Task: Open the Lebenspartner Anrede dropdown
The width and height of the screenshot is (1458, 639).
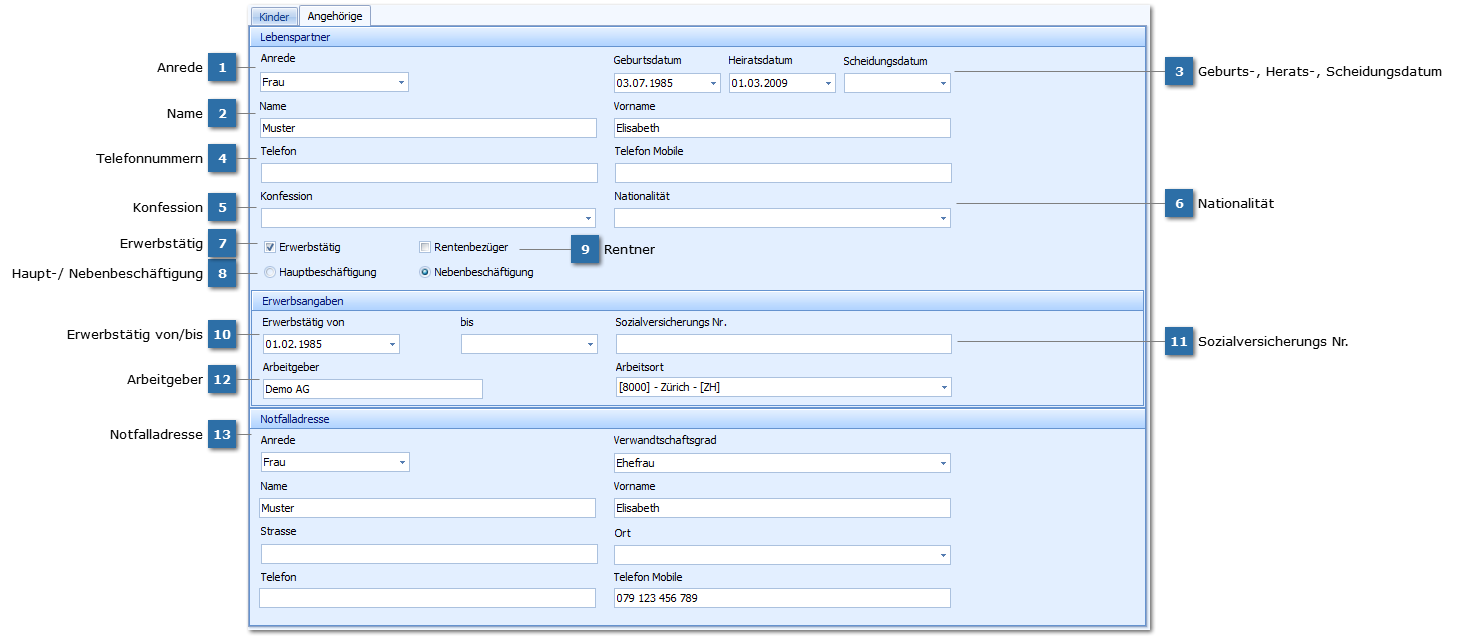Action: (x=400, y=83)
